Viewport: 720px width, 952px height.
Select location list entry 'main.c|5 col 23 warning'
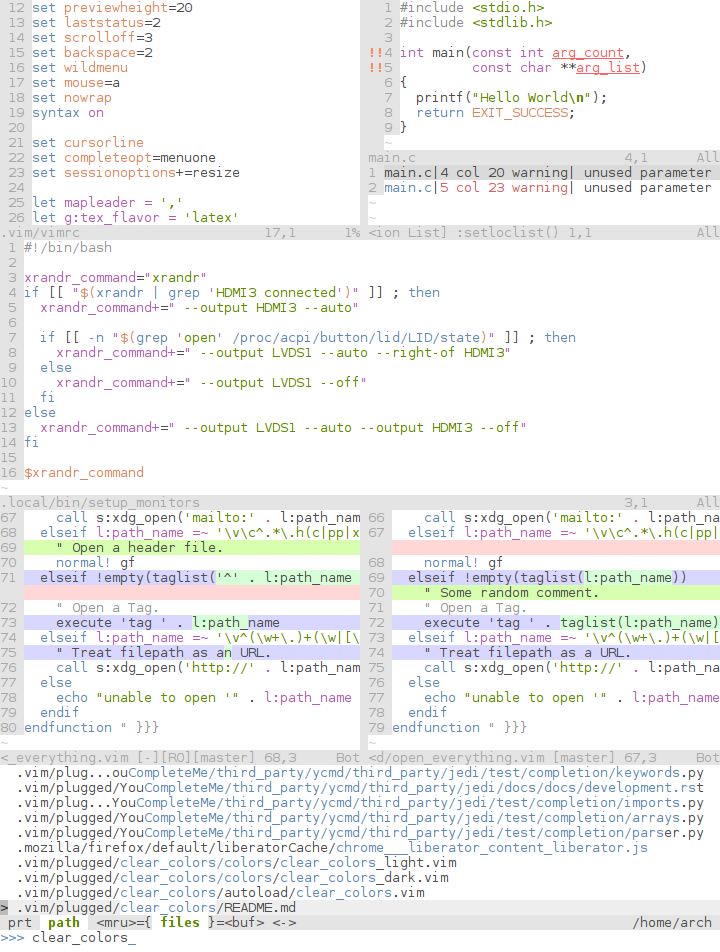tap(543, 188)
